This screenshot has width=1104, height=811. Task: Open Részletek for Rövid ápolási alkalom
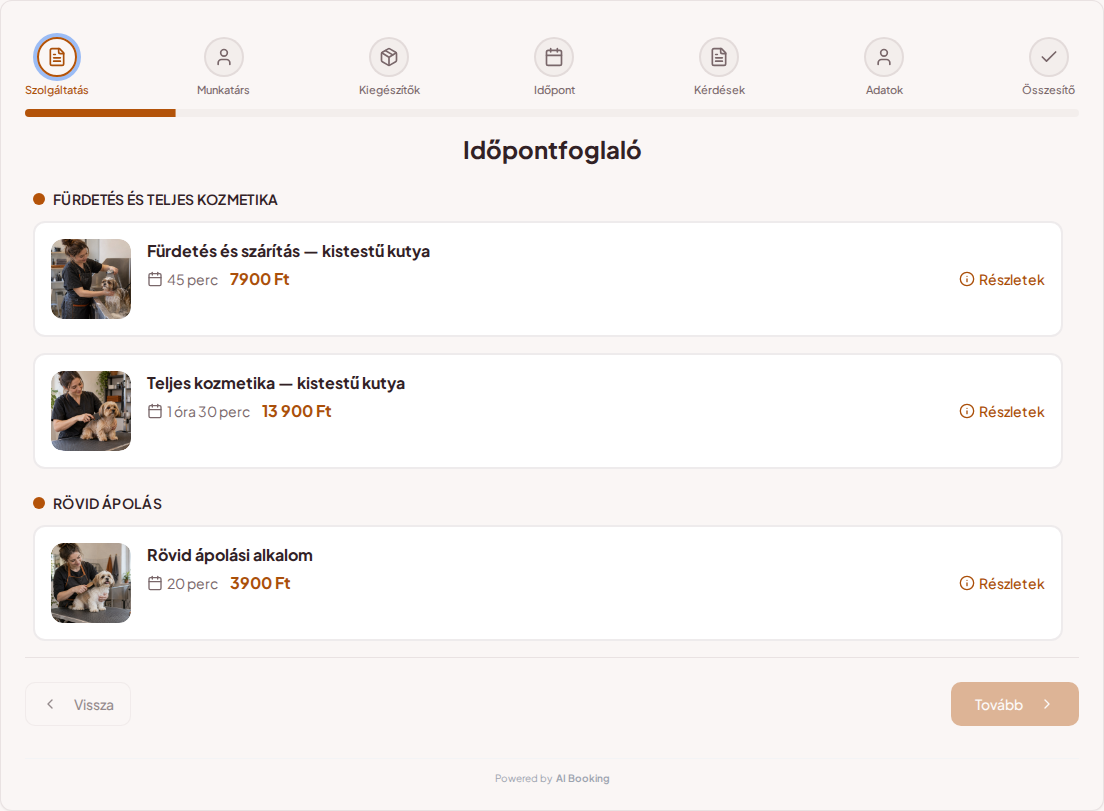tap(1002, 584)
